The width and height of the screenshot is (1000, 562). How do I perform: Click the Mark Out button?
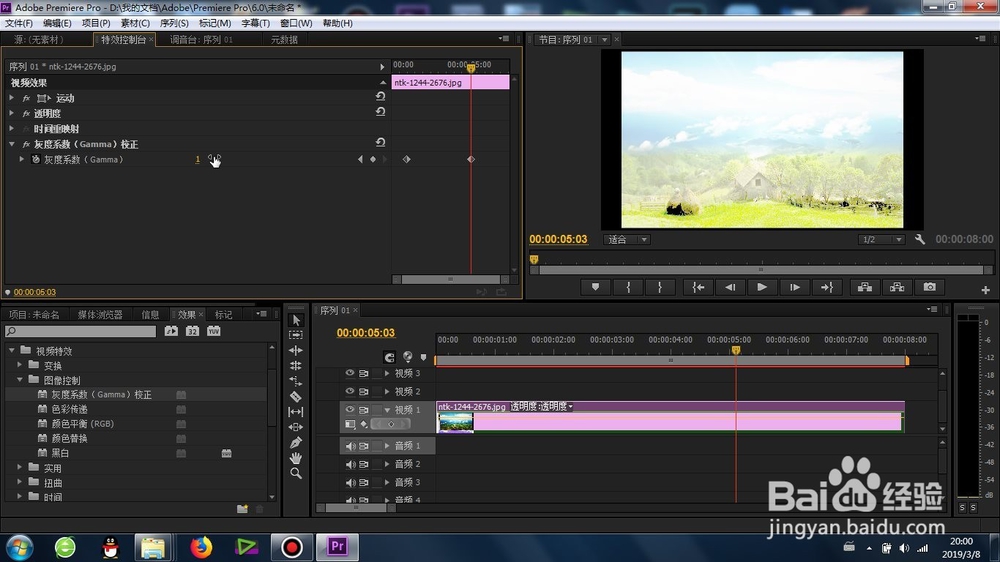click(x=660, y=287)
